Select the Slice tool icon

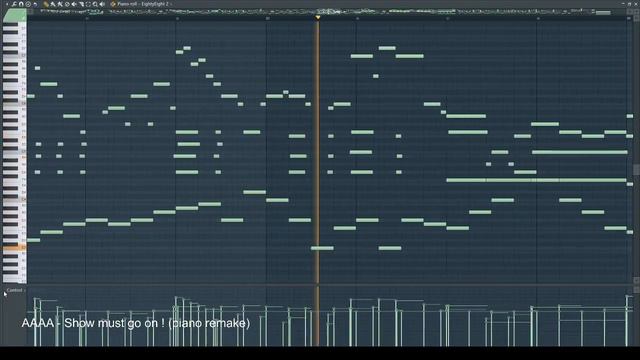coord(82,4)
